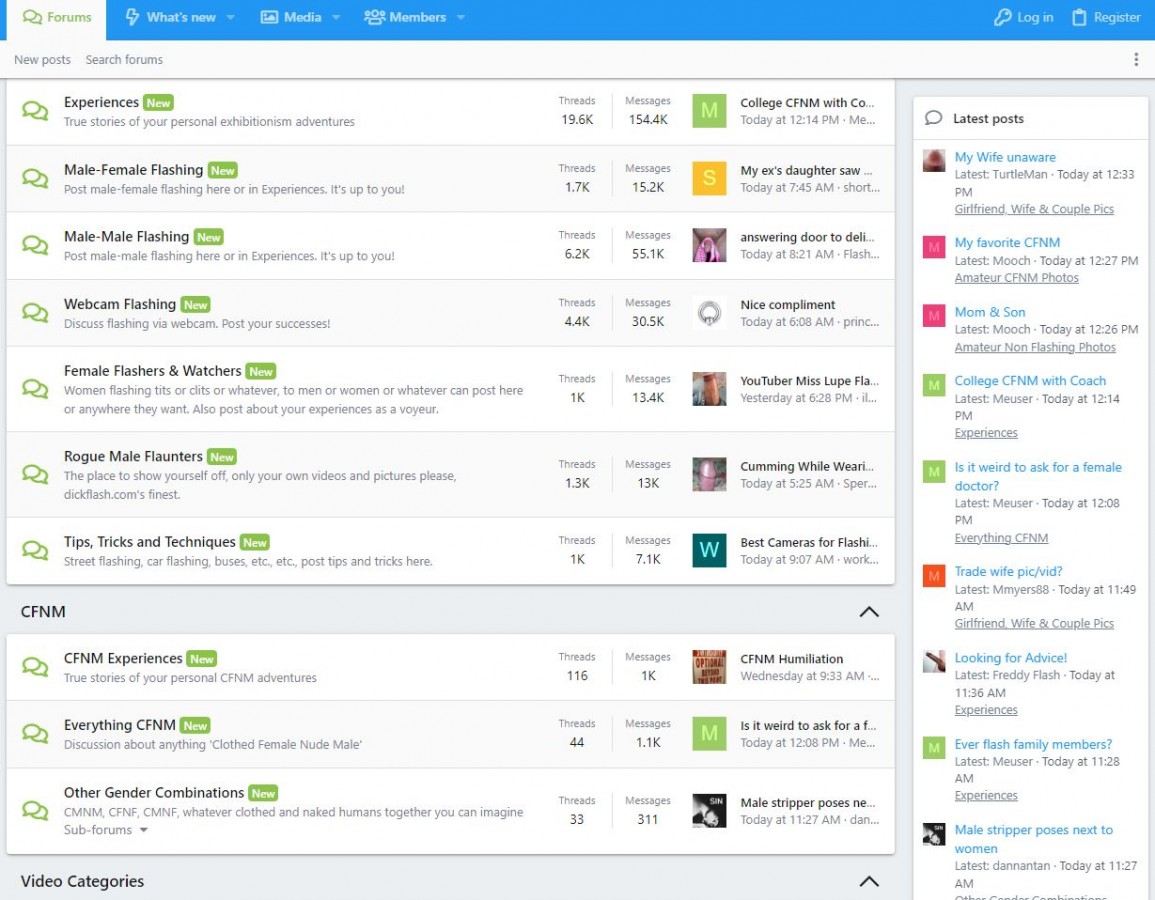The image size is (1155, 900).
Task: Collapse the Video Categories section
Action: pyautogui.click(x=869, y=881)
